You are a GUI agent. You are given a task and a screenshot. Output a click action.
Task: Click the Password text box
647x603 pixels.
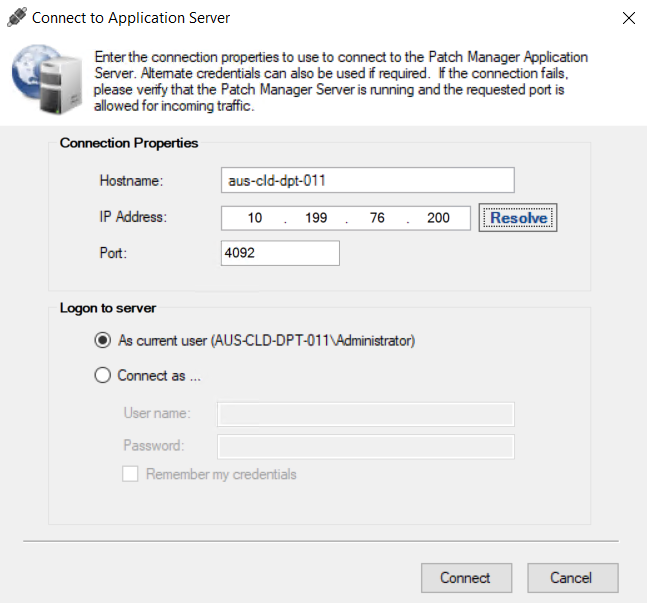tap(366, 446)
